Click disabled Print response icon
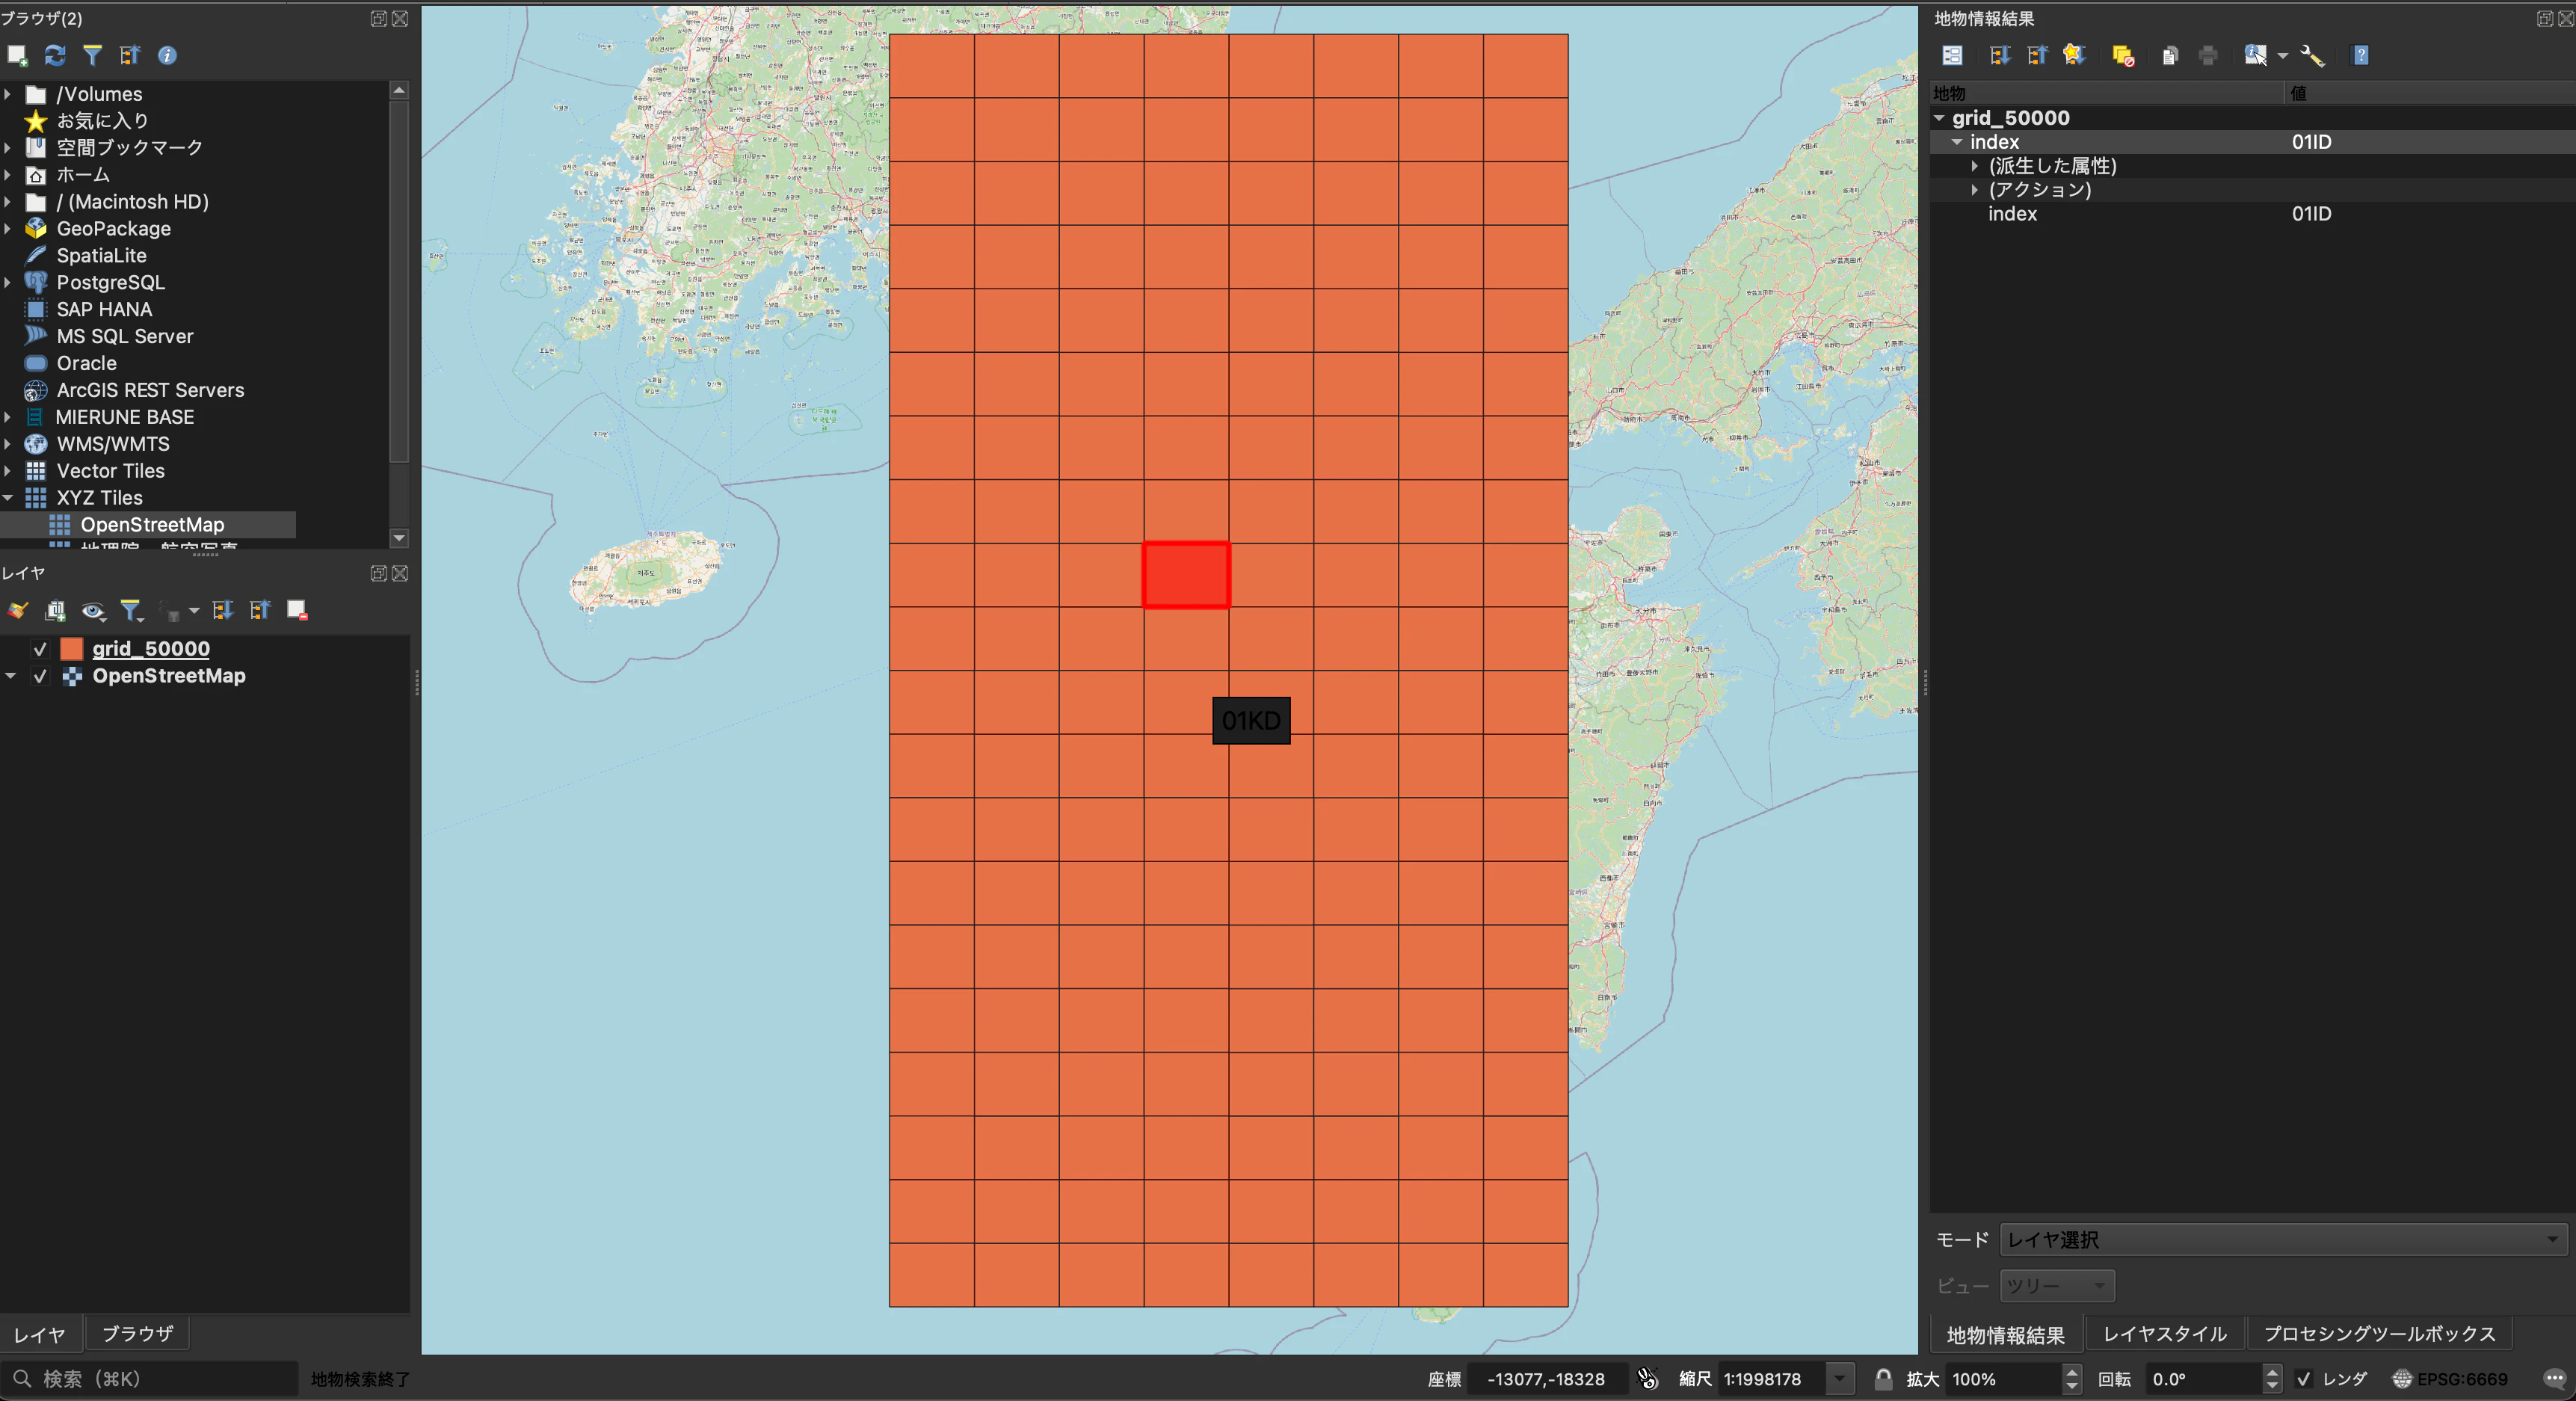2576x1401 pixels. (2208, 55)
